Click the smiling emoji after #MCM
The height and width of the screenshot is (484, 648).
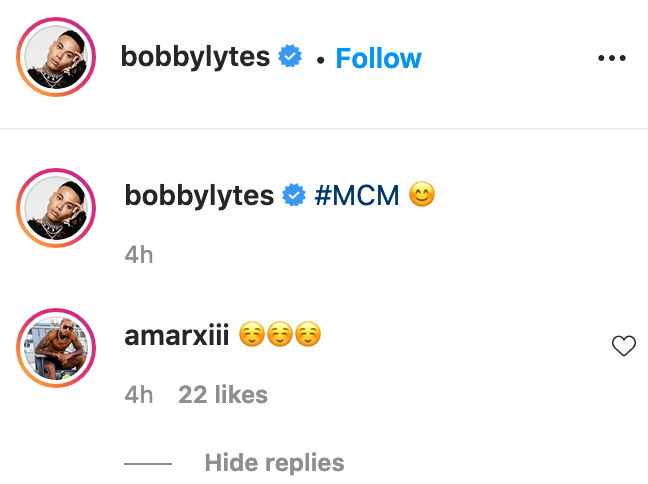pos(423,196)
